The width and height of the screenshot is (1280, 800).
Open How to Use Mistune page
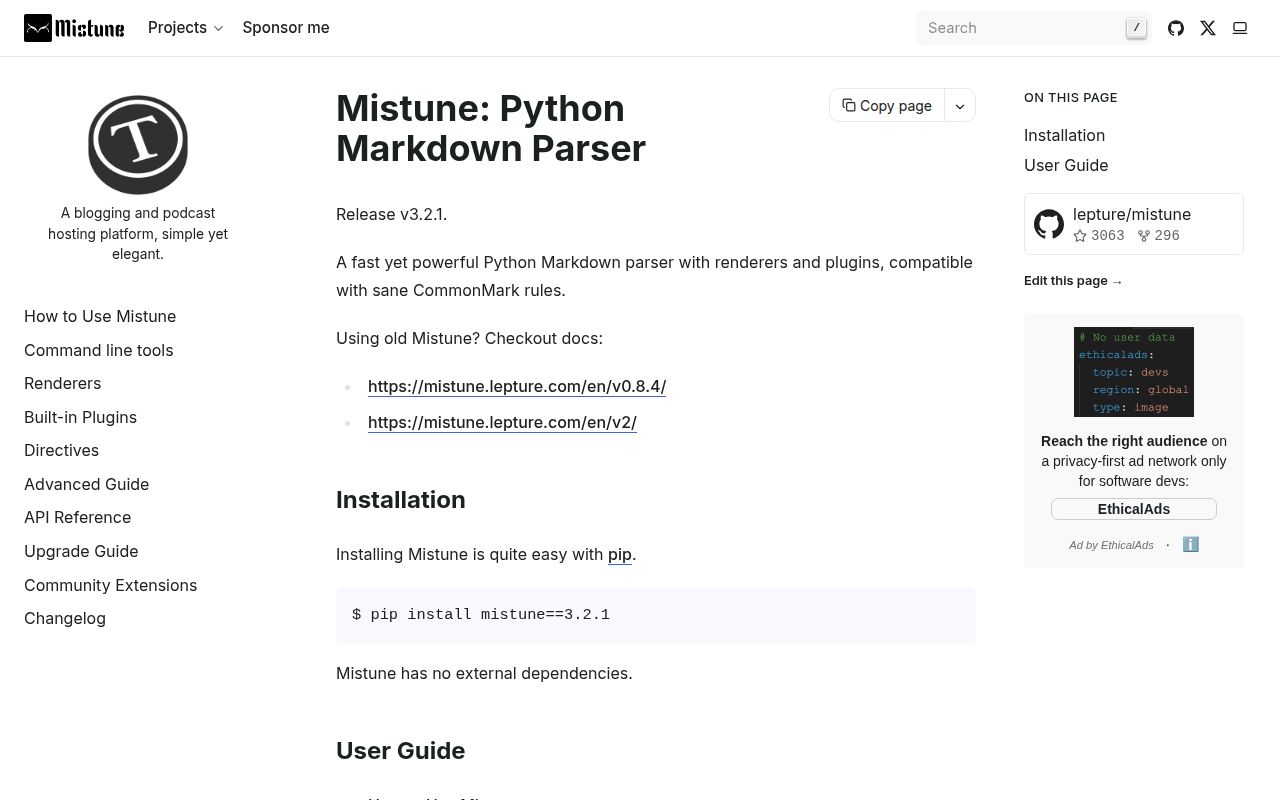click(100, 316)
